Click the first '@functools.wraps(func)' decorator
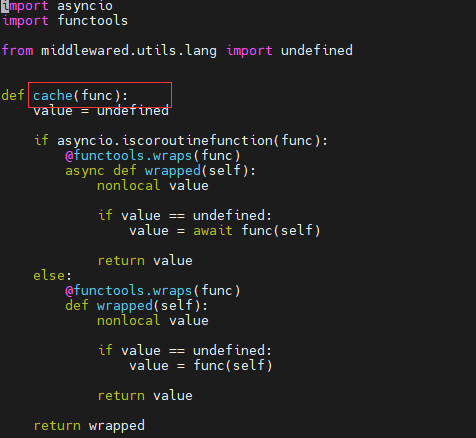Viewport: 476px width, 438px height. pyautogui.click(x=153, y=156)
